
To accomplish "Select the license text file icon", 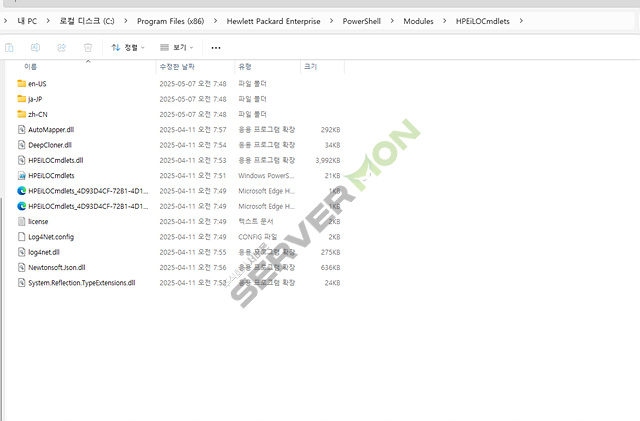I will click(22, 222).
